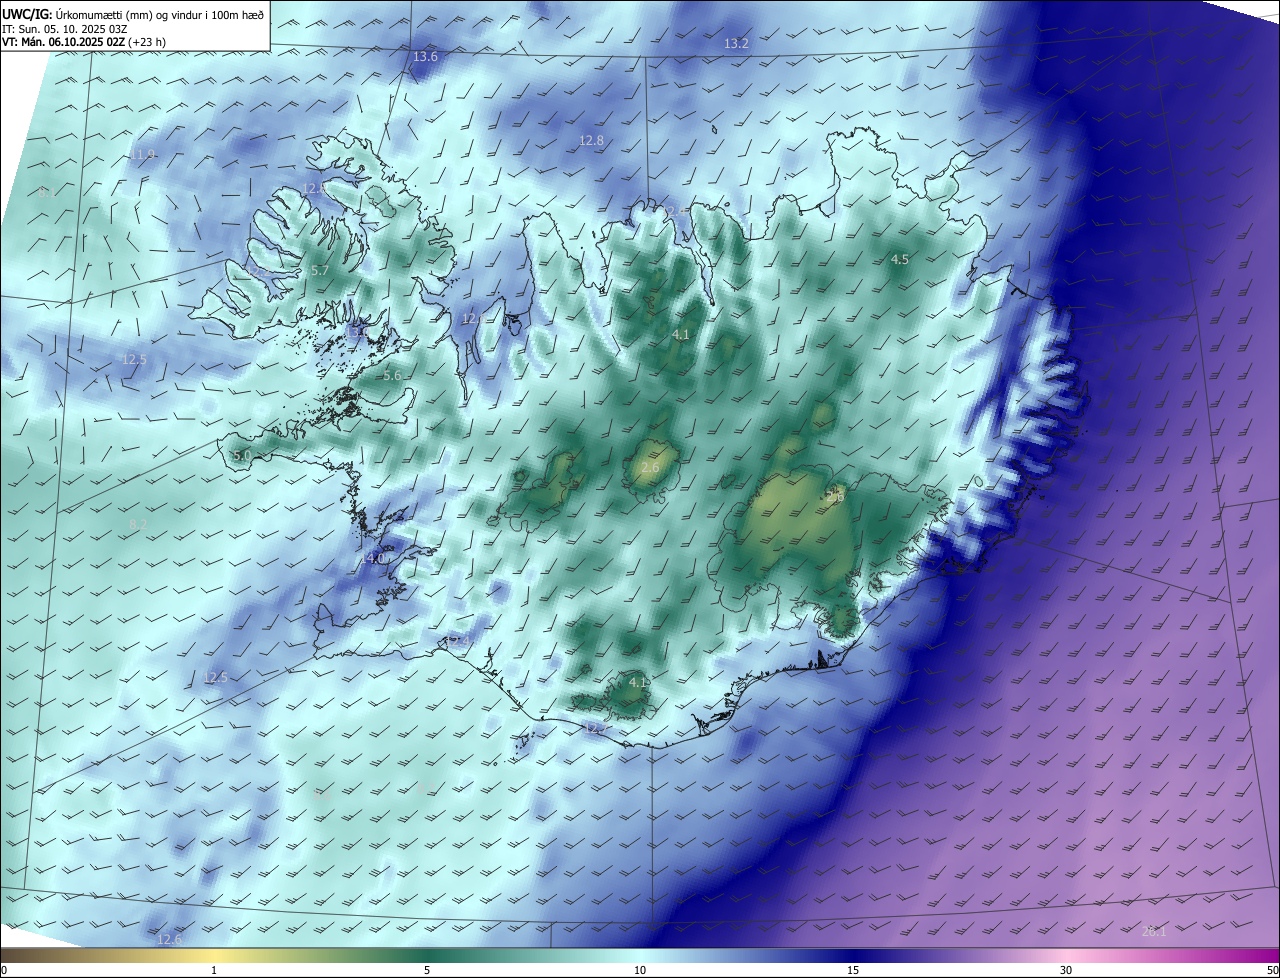Click the 4.5 value label
Viewport: 1280px width, 978px height.
pos(900,259)
